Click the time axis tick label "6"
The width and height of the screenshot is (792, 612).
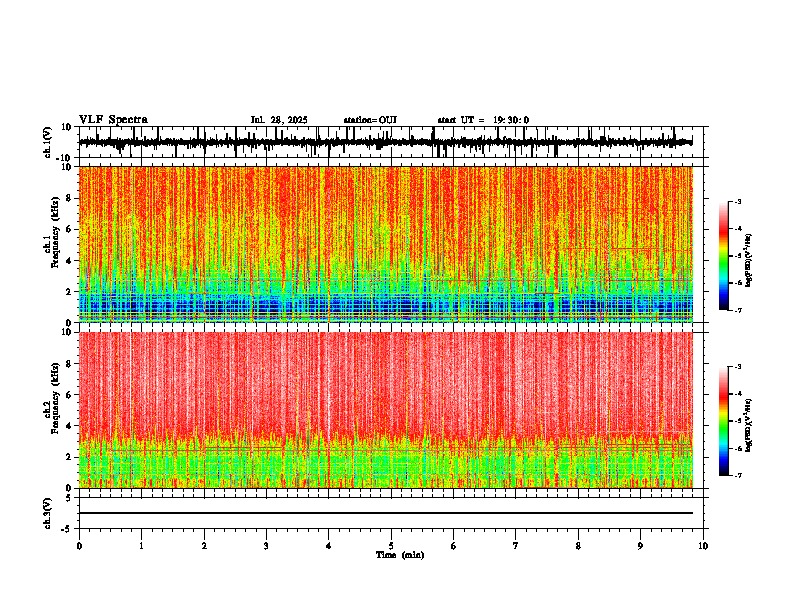click(454, 546)
